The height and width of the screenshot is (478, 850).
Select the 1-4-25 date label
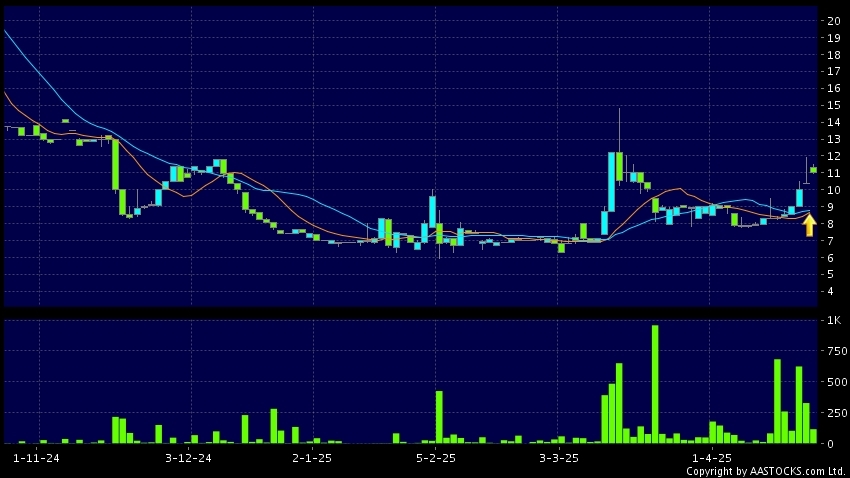click(712, 458)
